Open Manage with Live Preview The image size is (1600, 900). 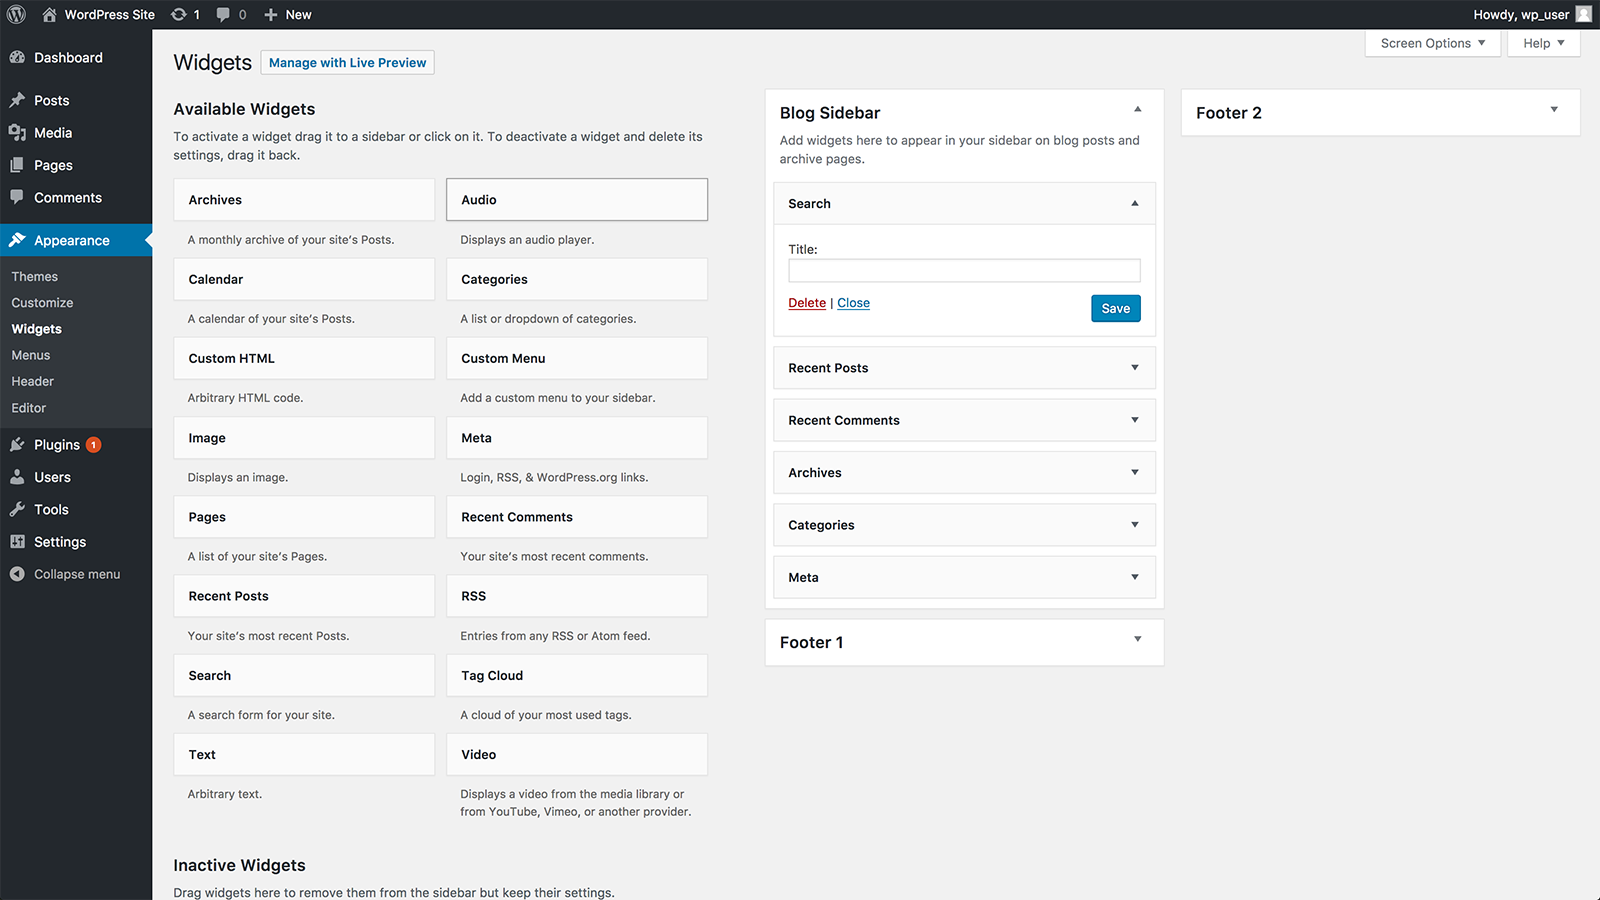pos(347,62)
